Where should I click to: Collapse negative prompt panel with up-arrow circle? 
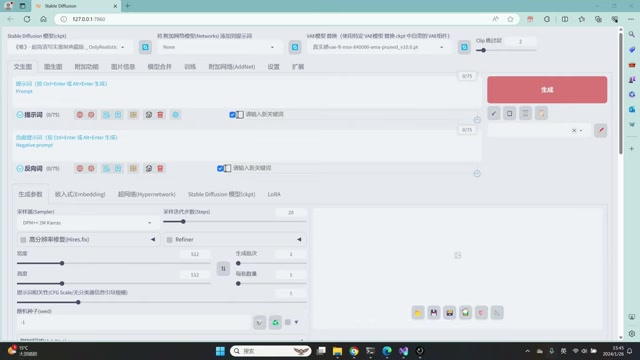[x=477, y=174]
